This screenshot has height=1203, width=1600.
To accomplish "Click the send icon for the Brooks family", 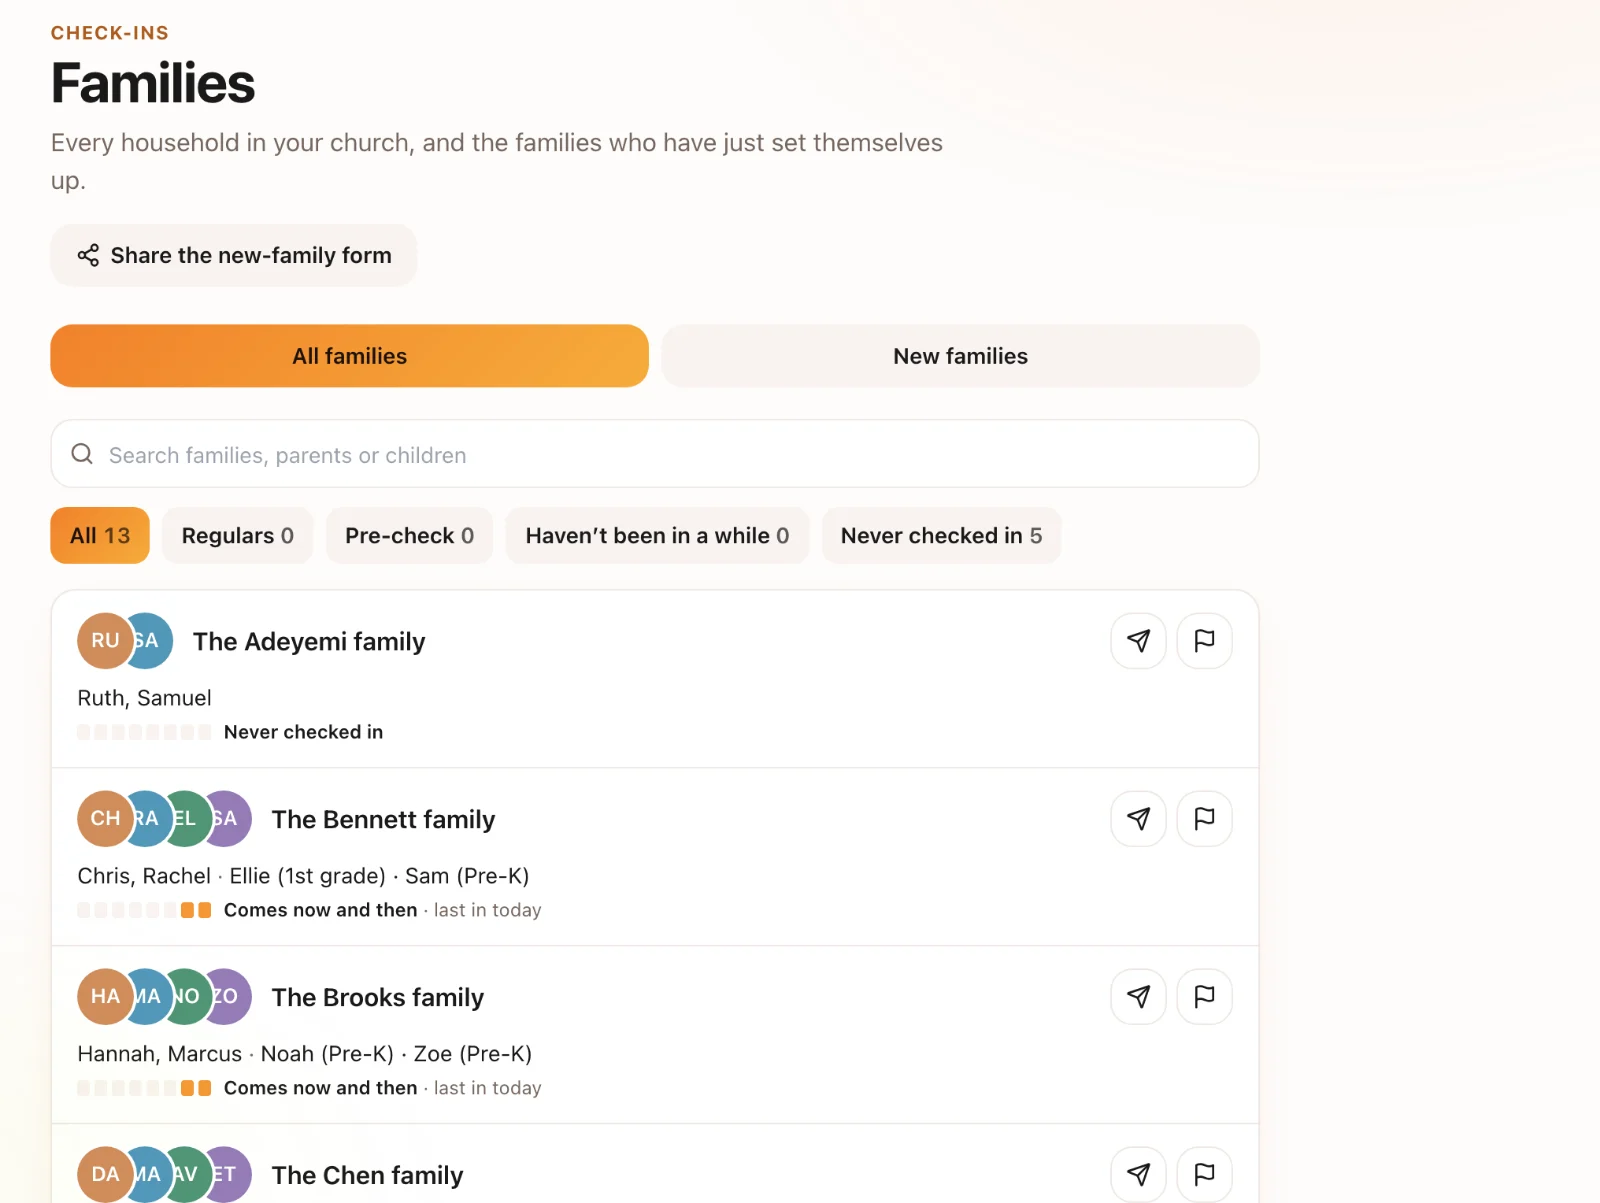I will [1138, 997].
